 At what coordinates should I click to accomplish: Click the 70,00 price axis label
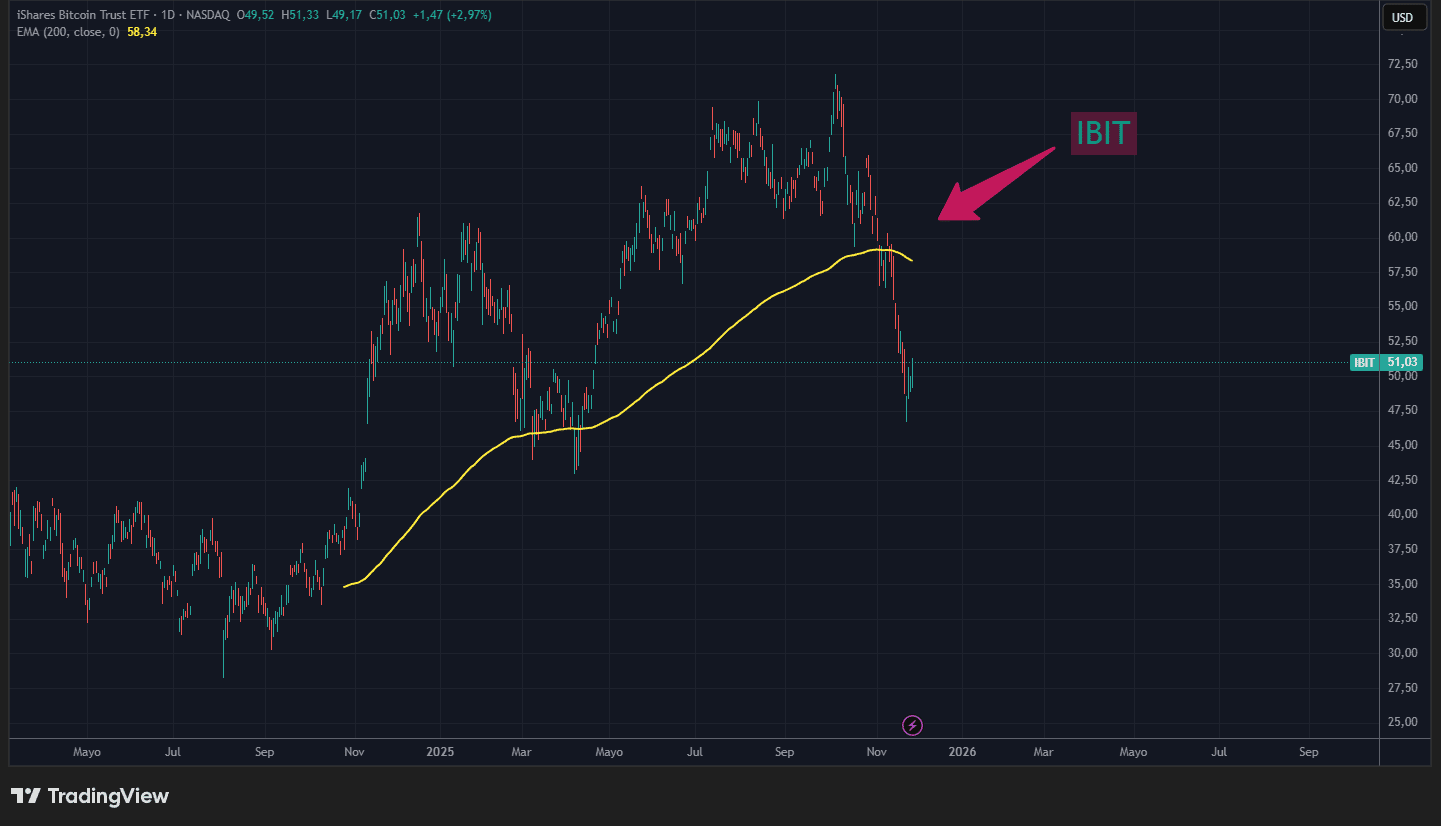[1403, 98]
